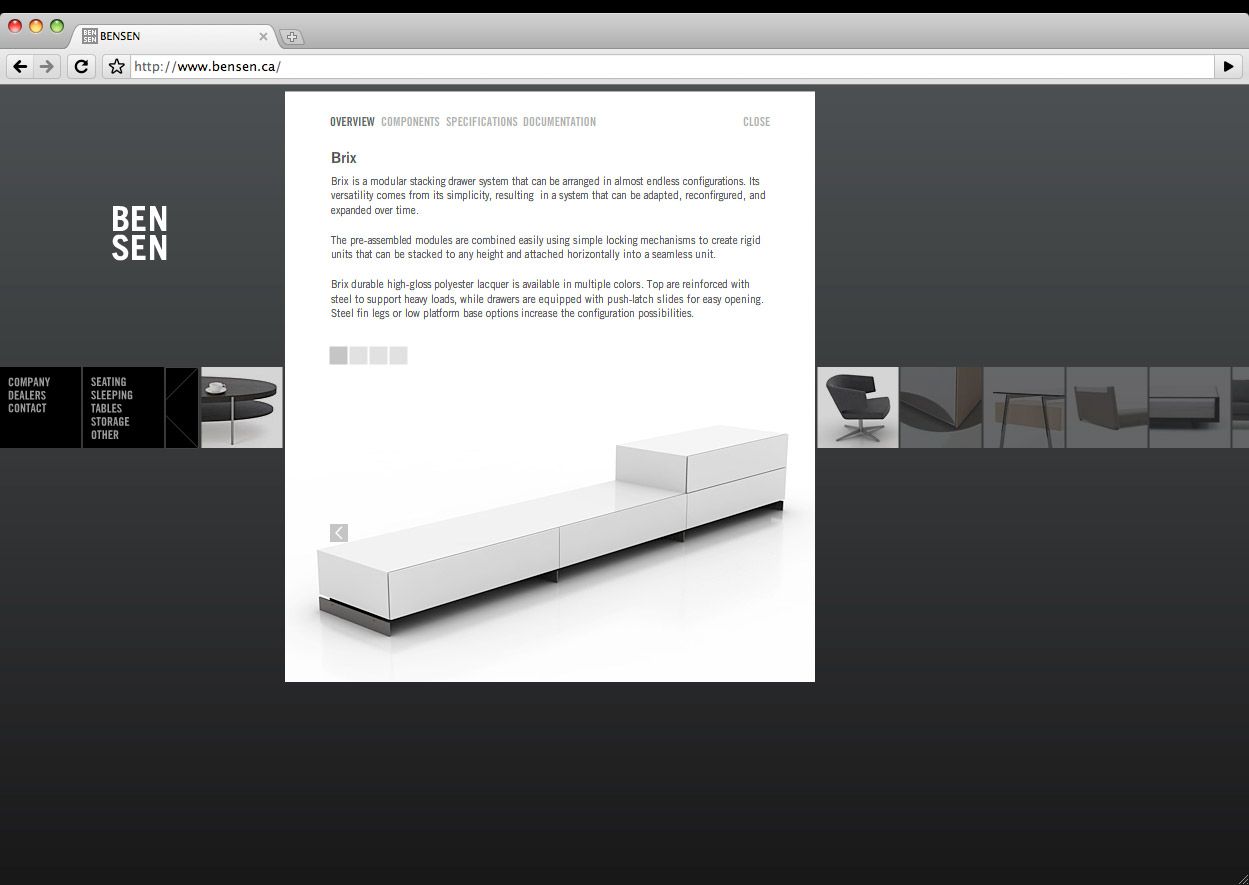Click the dark arrow tile in the navigation strip

click(181, 407)
